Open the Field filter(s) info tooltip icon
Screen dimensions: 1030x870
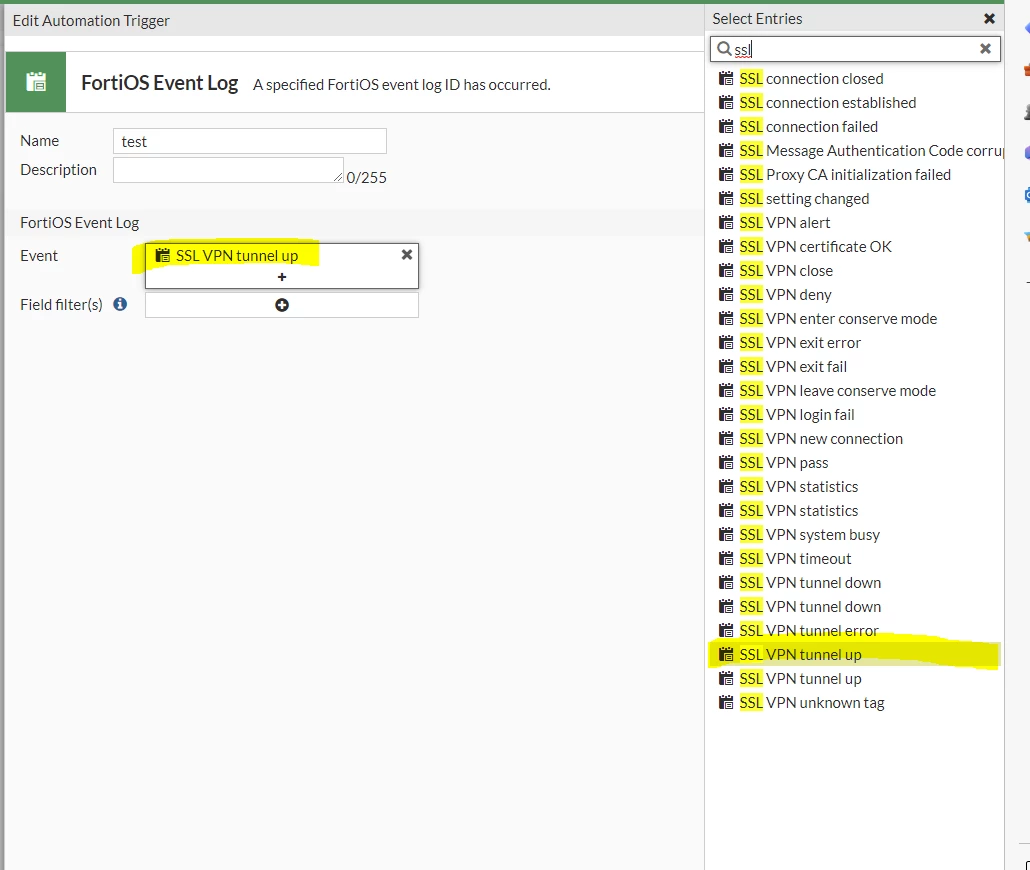[x=120, y=304]
